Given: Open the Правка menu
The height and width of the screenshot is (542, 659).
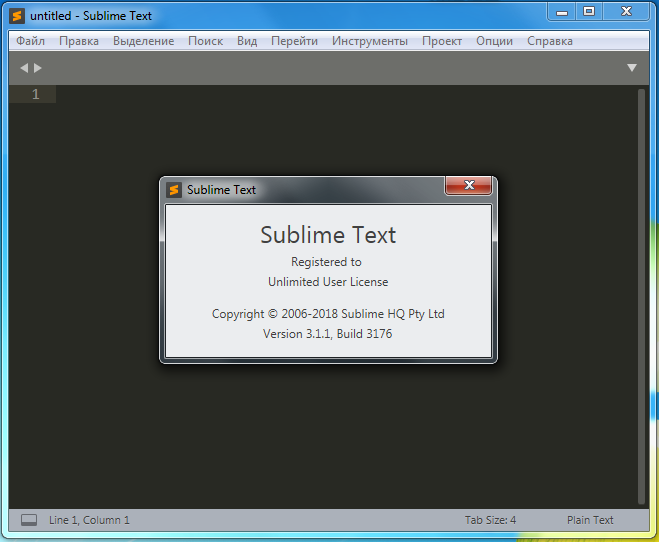Looking at the screenshot, I should 79,41.
